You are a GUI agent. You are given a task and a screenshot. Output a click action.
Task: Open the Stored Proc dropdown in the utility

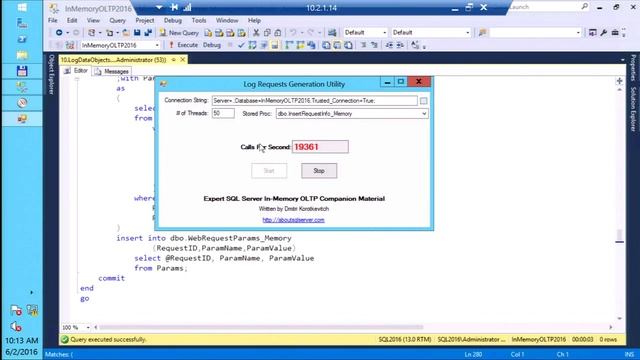(x=424, y=114)
